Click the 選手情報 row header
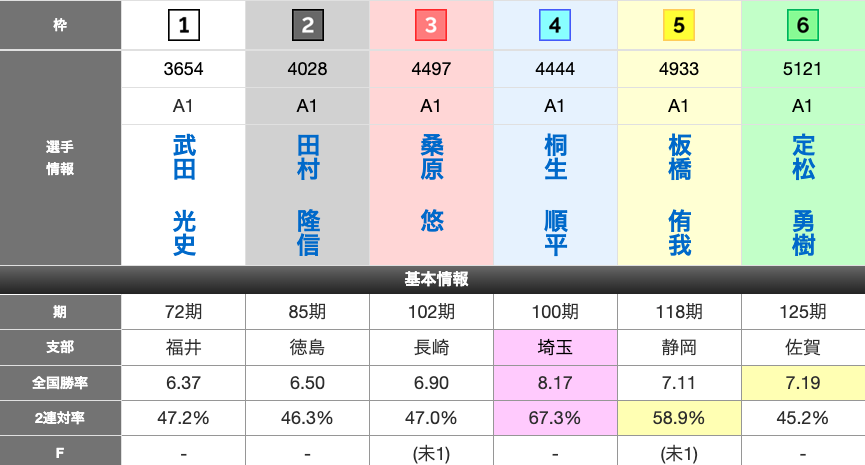This screenshot has width=865, height=465. [x=60, y=158]
